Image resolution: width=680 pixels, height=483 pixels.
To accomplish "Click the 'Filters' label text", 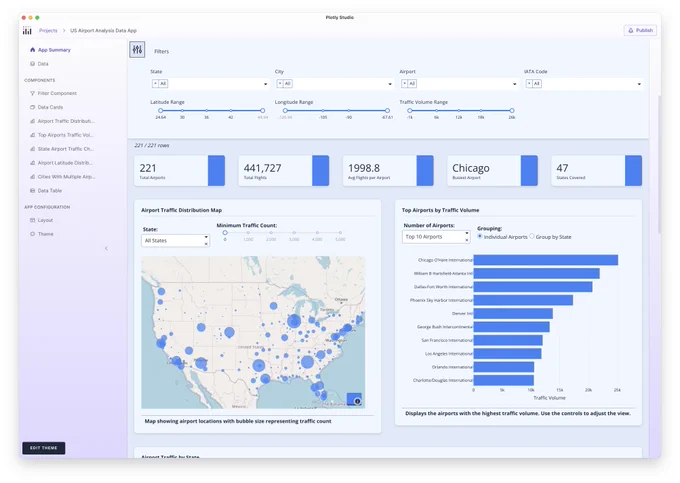I will pos(161,51).
